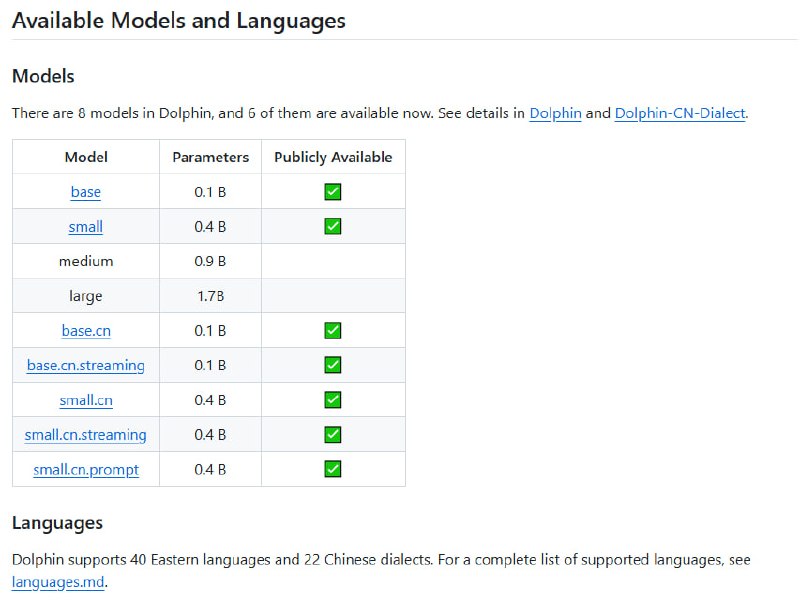The image size is (800, 602).
Task: Open the base model link
Action: (86, 192)
